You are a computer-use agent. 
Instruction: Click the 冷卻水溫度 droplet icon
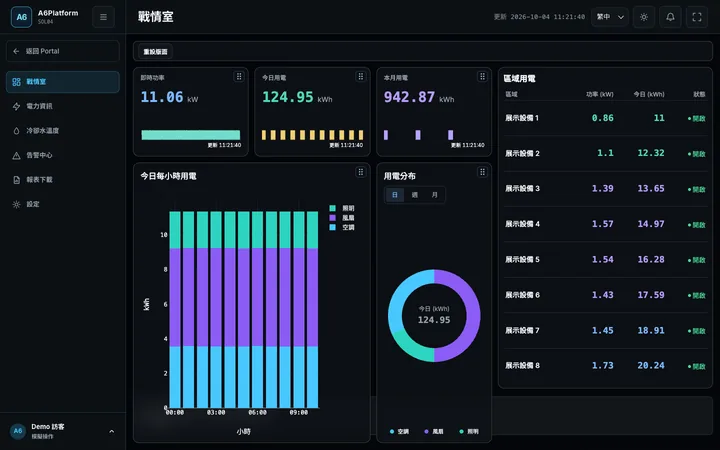(x=17, y=131)
